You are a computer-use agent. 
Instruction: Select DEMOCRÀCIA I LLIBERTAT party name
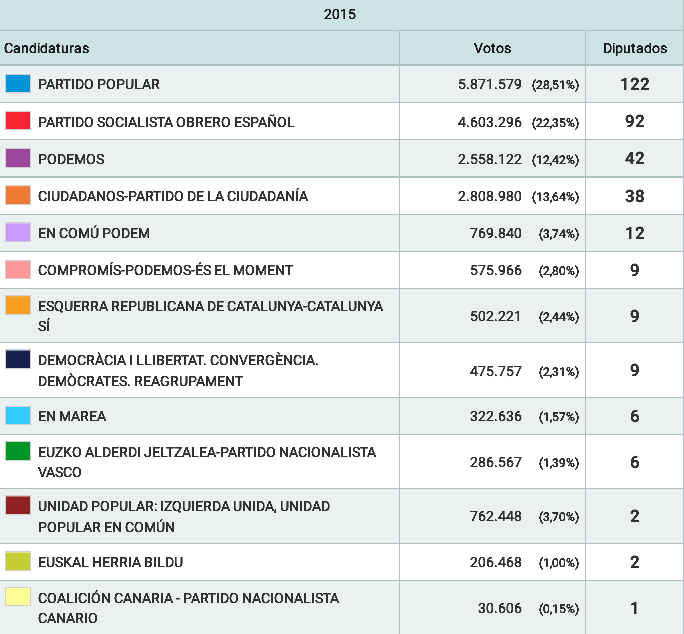tap(178, 370)
